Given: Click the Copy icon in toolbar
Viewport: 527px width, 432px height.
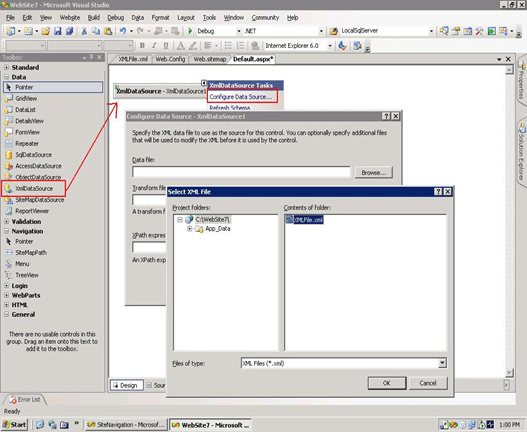Looking at the screenshot, I should point(96,31).
